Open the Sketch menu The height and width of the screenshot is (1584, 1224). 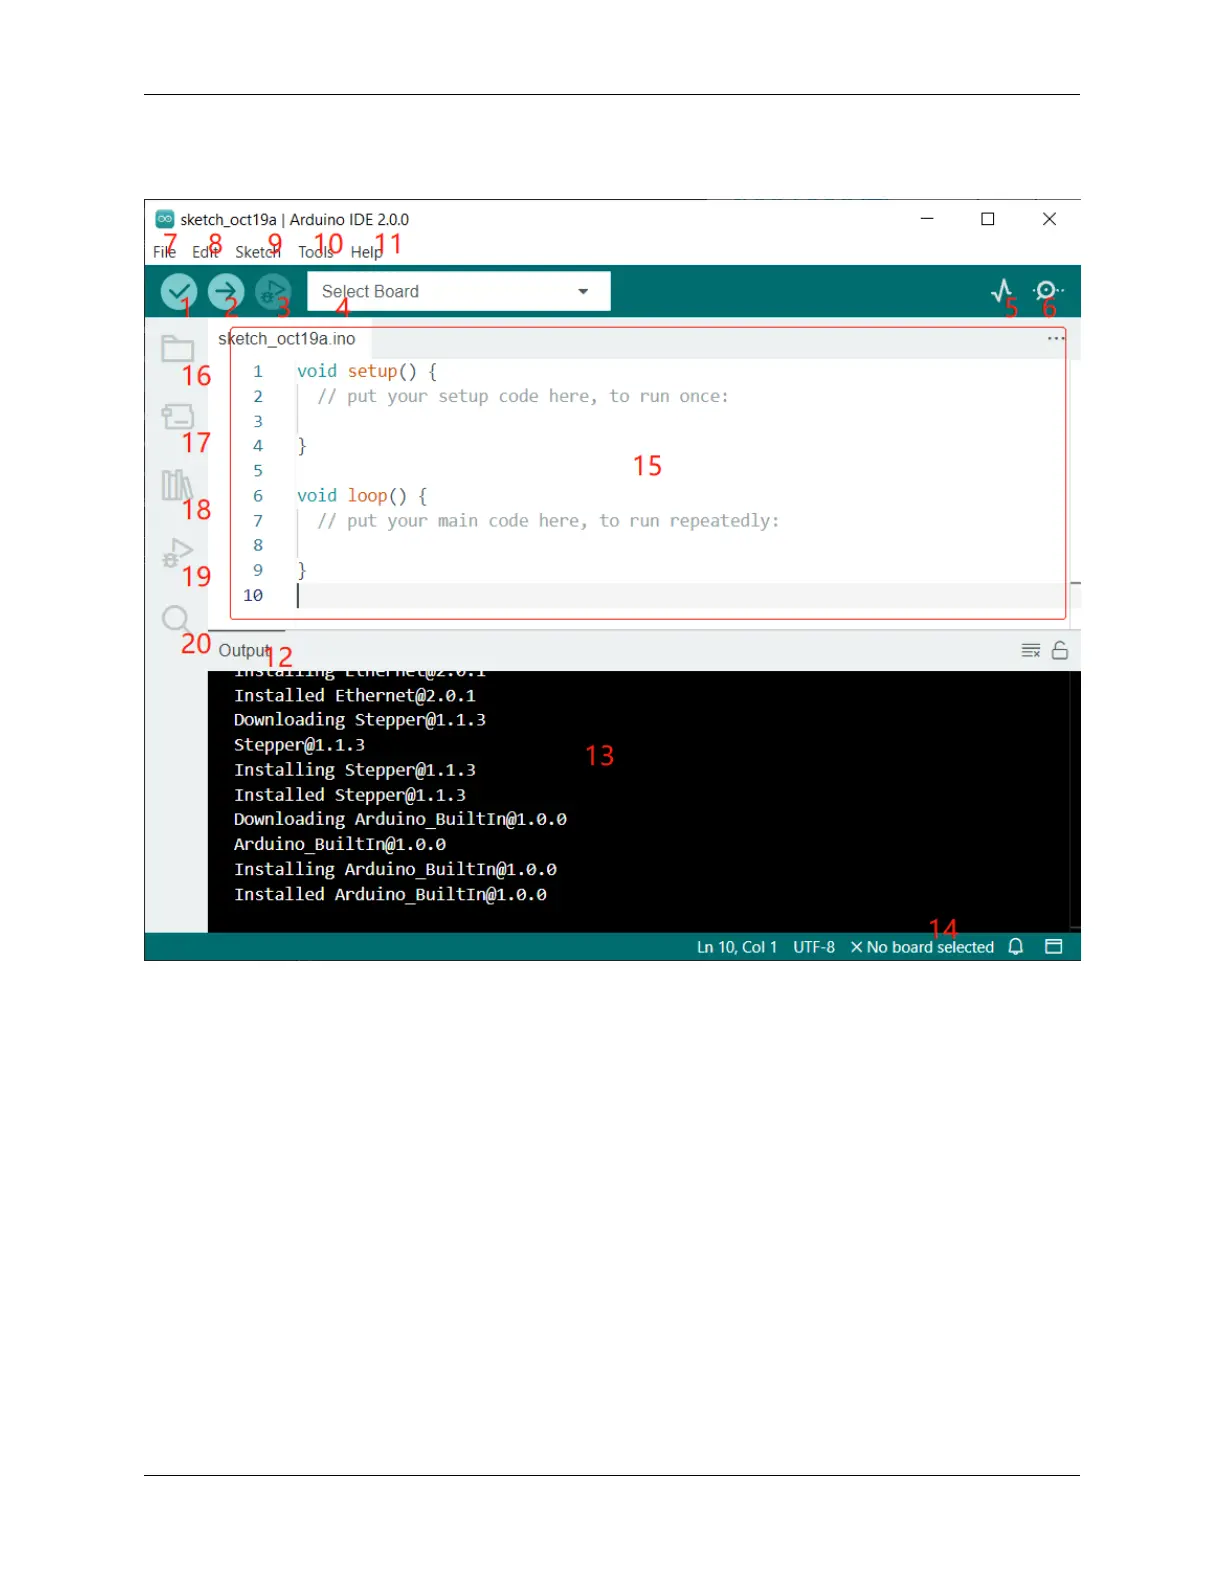[x=258, y=252]
